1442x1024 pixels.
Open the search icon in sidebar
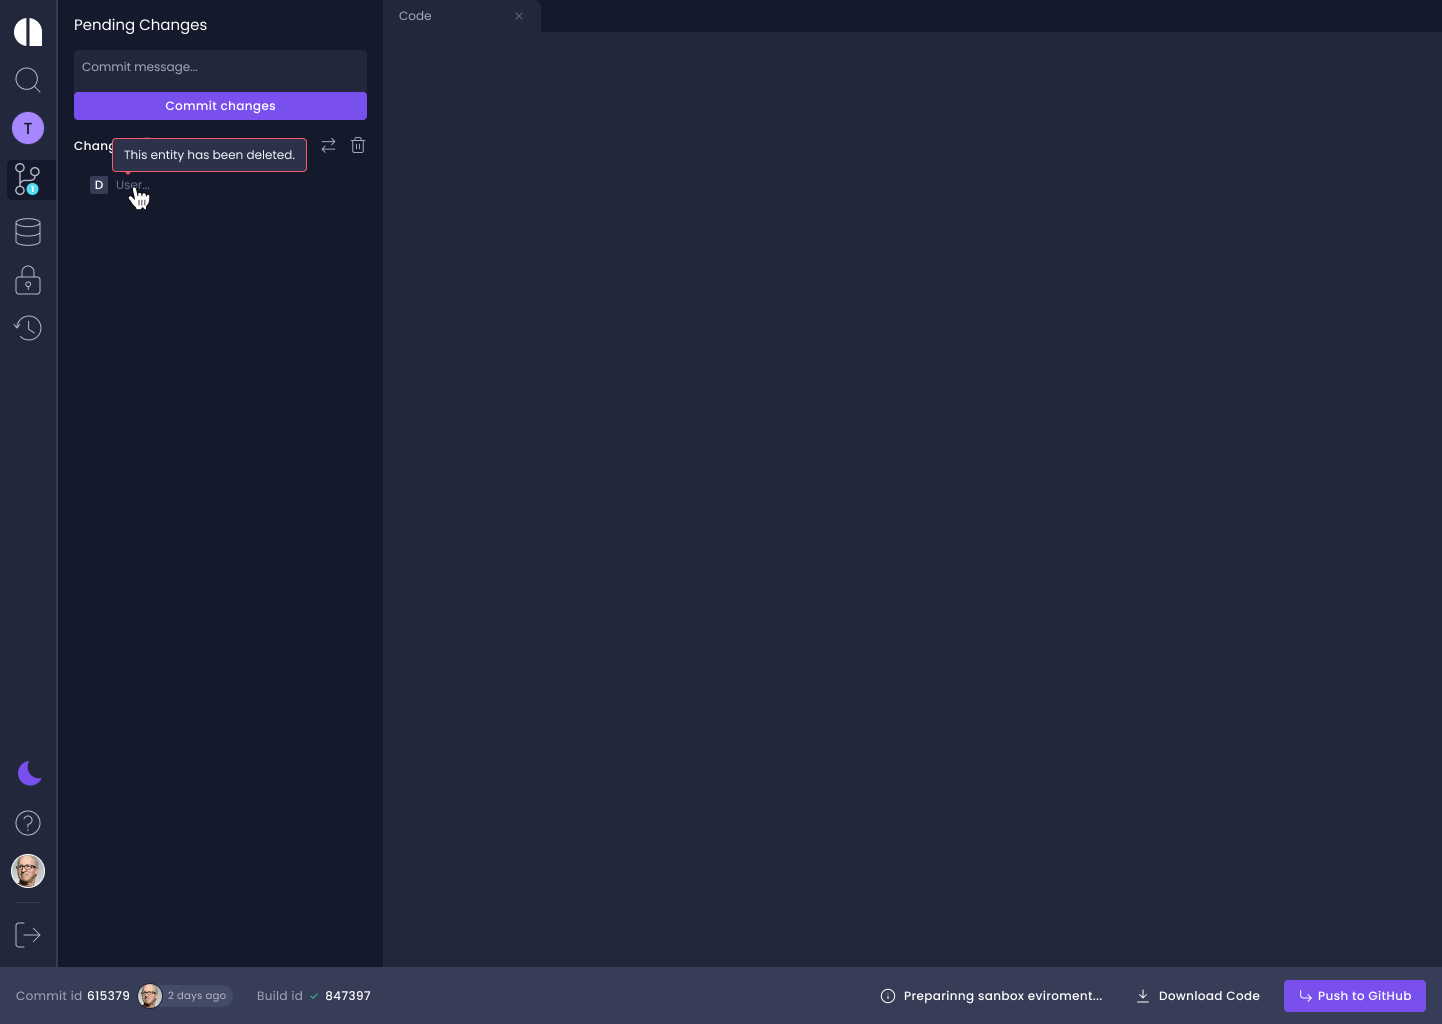(28, 80)
